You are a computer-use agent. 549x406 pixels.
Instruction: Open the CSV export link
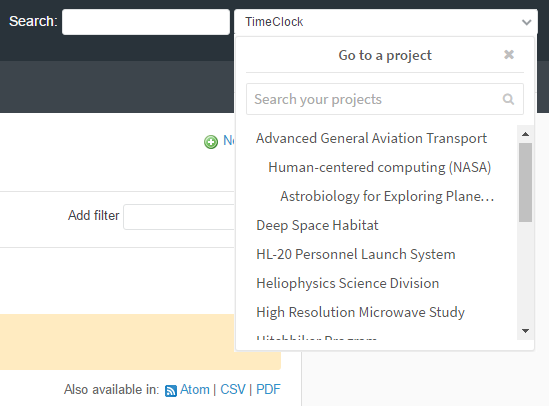233,389
